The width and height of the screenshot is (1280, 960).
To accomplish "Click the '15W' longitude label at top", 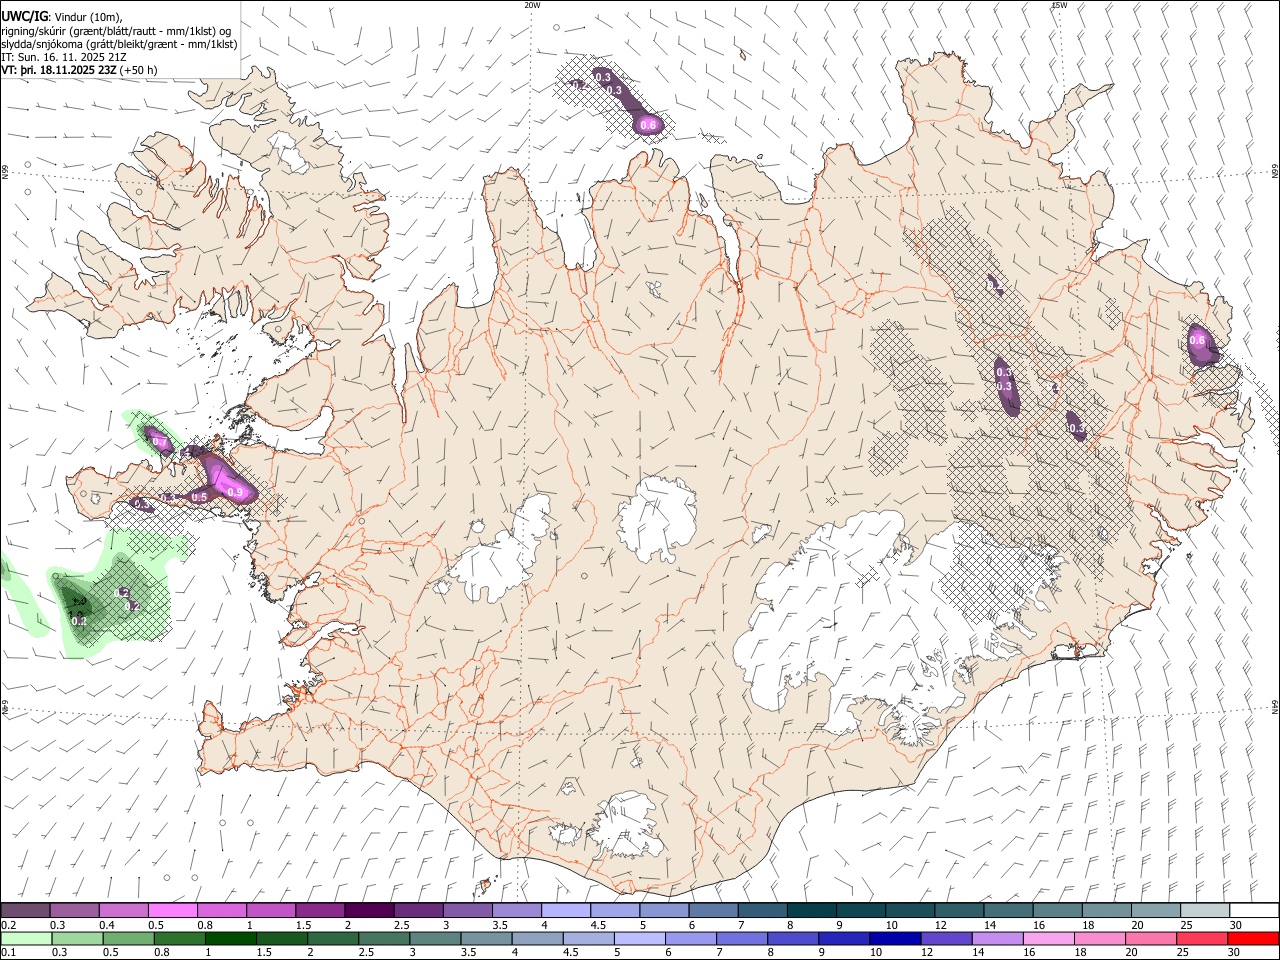I will (1059, 5).
